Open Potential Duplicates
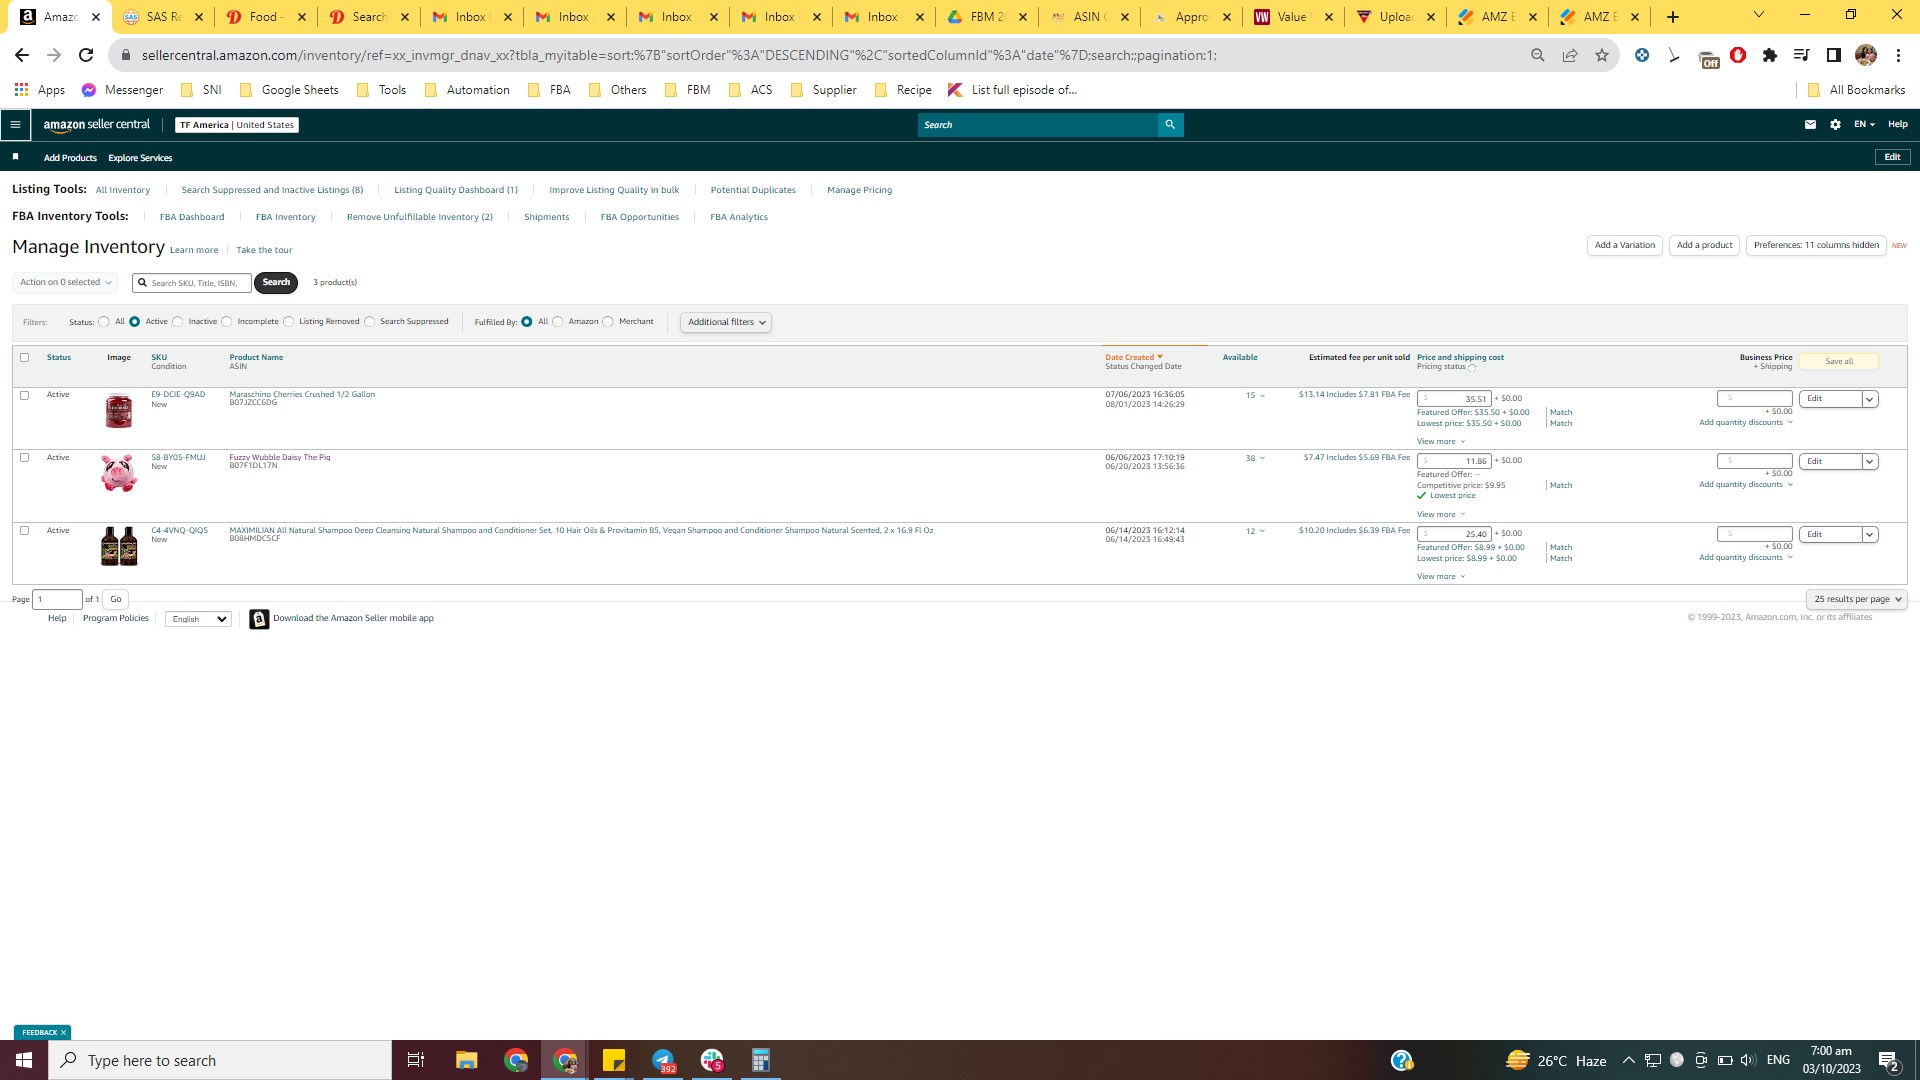 753,190
